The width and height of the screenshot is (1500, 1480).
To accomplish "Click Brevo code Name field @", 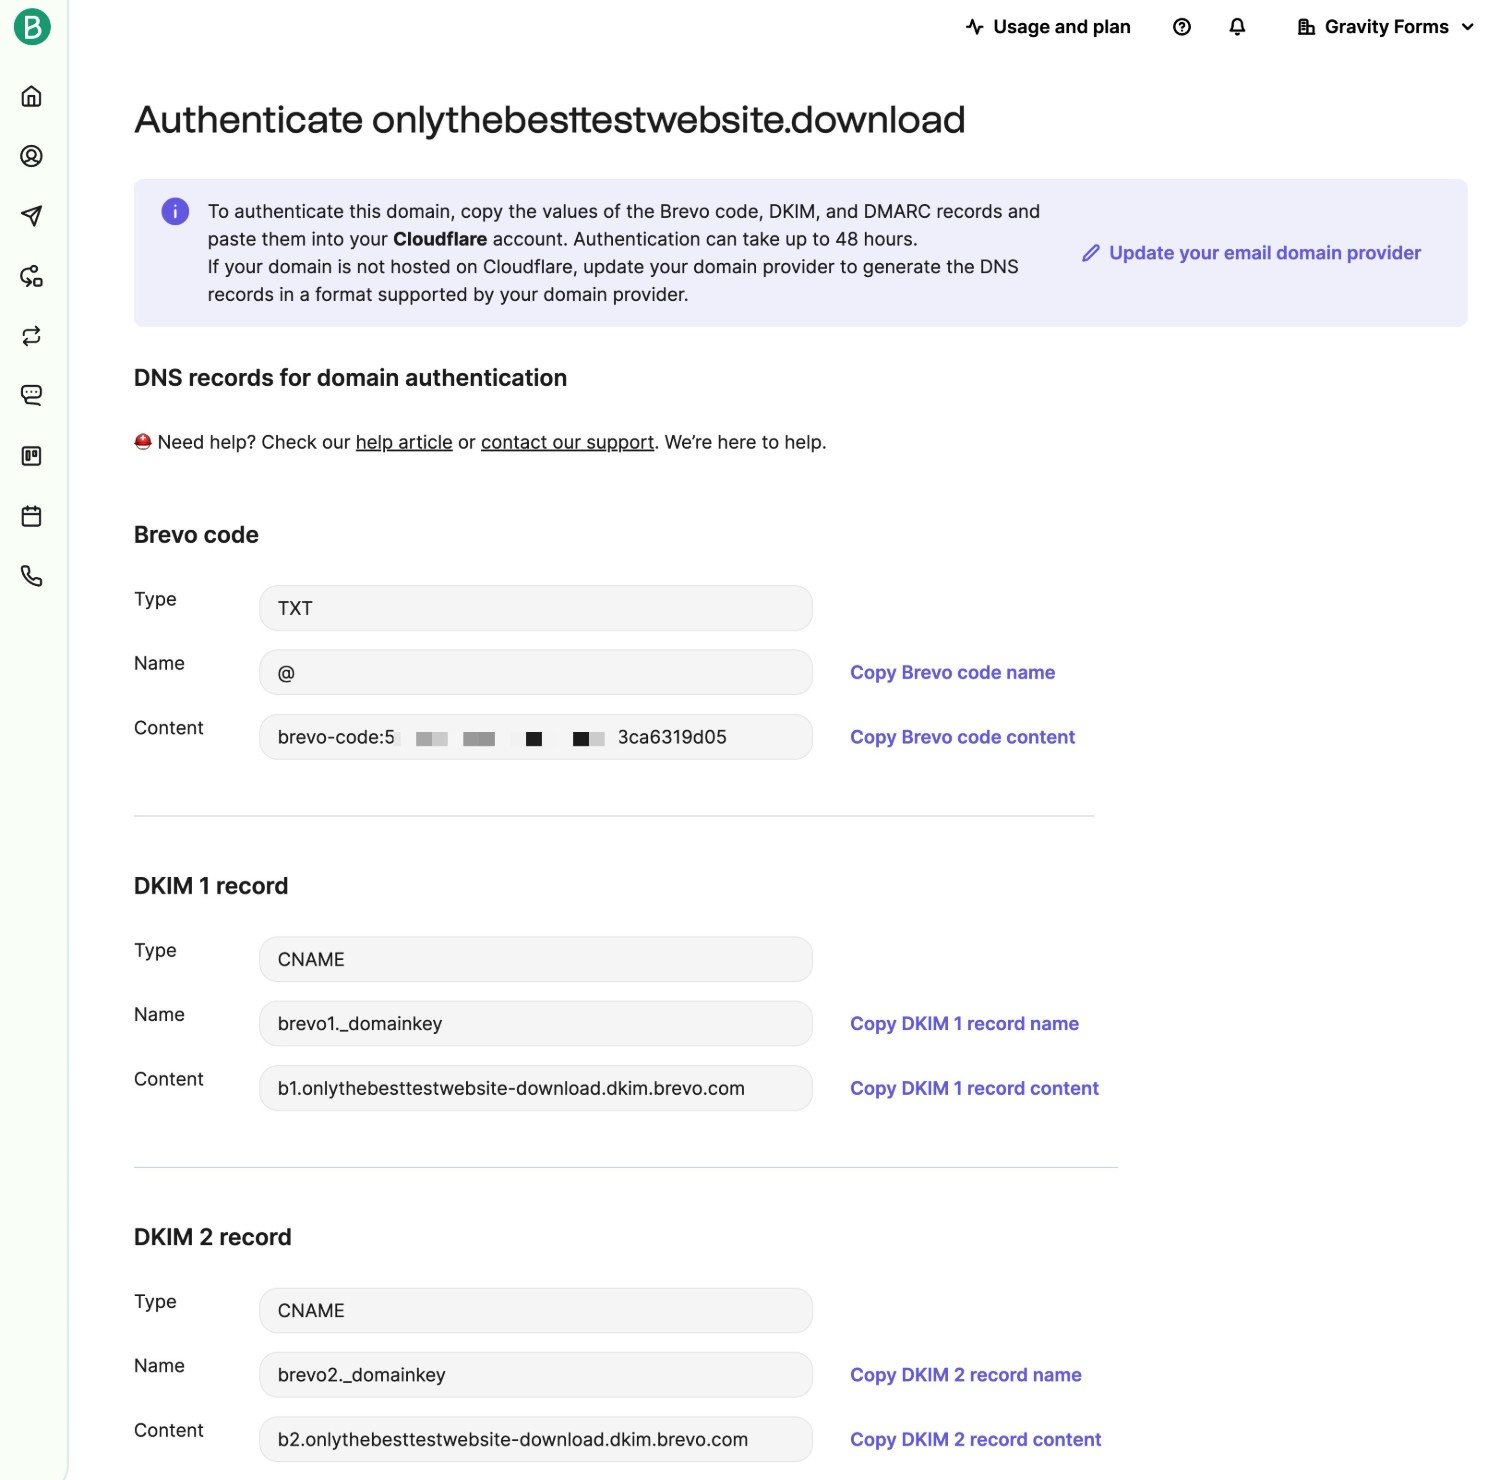I will (536, 672).
